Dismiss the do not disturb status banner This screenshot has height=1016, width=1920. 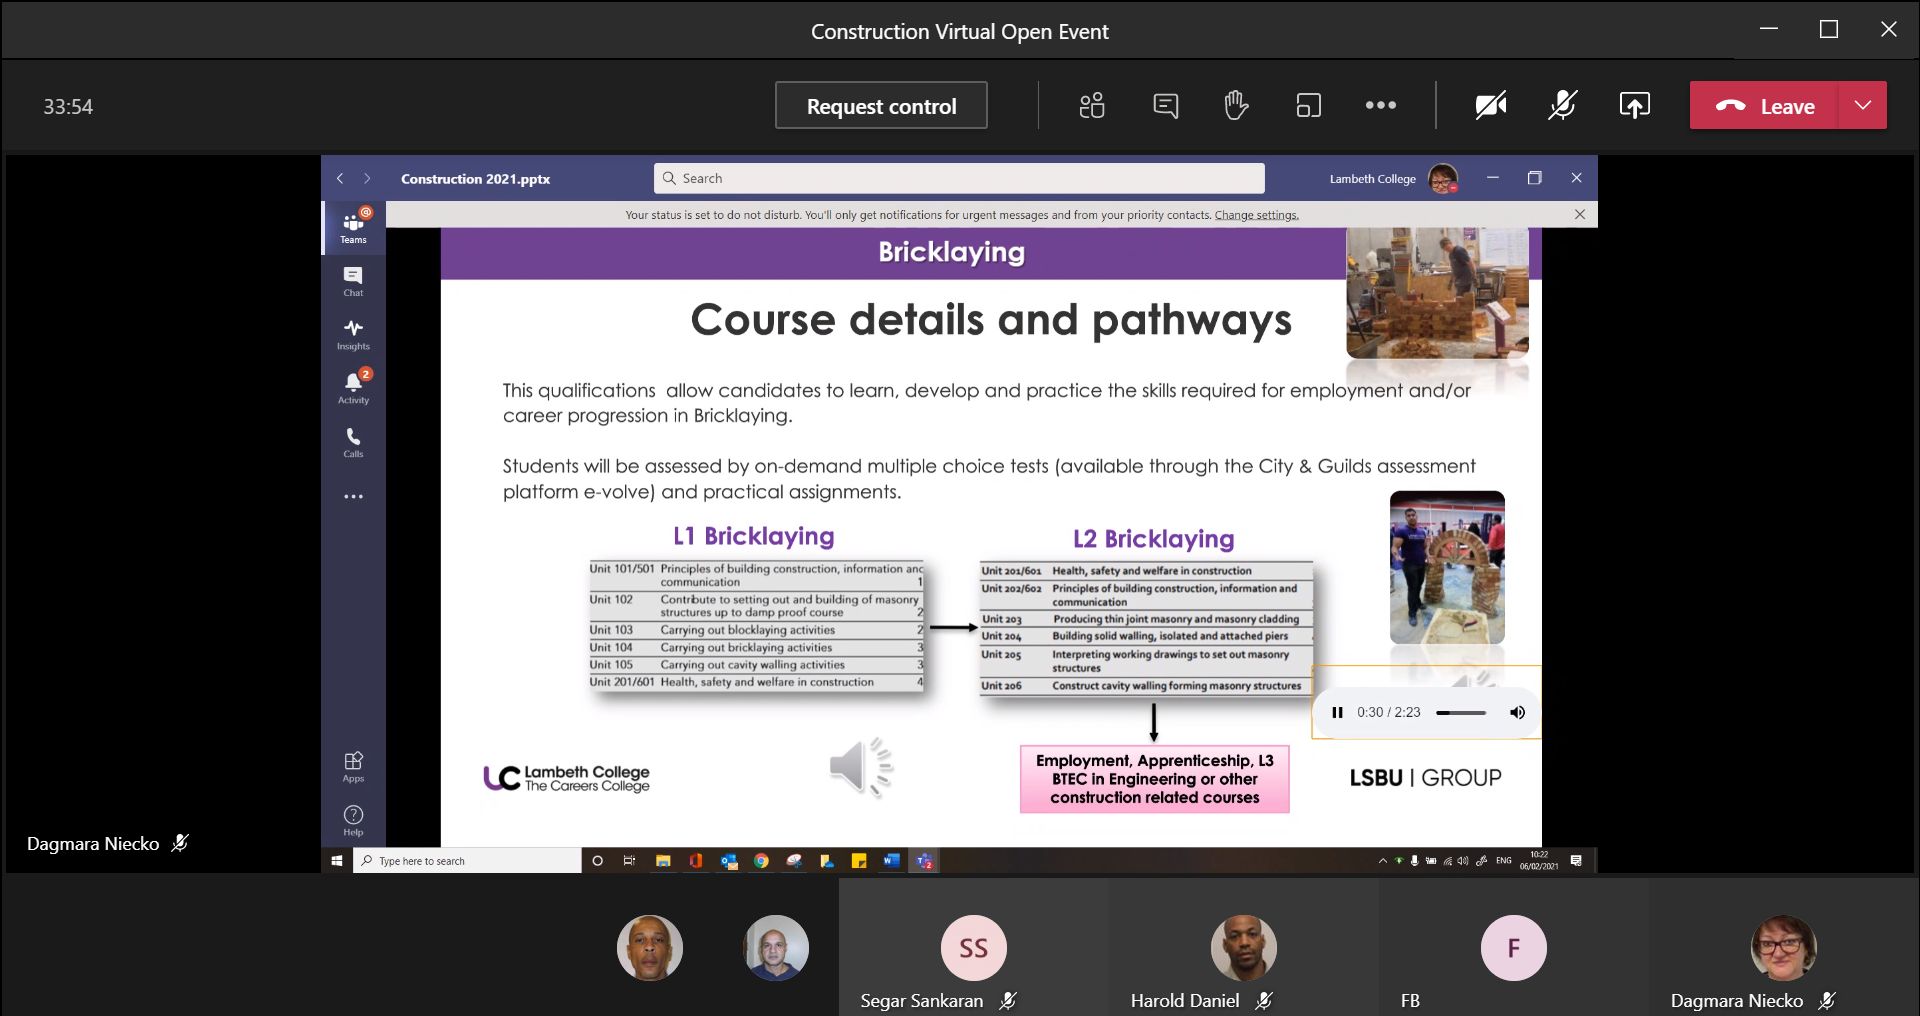(x=1579, y=214)
